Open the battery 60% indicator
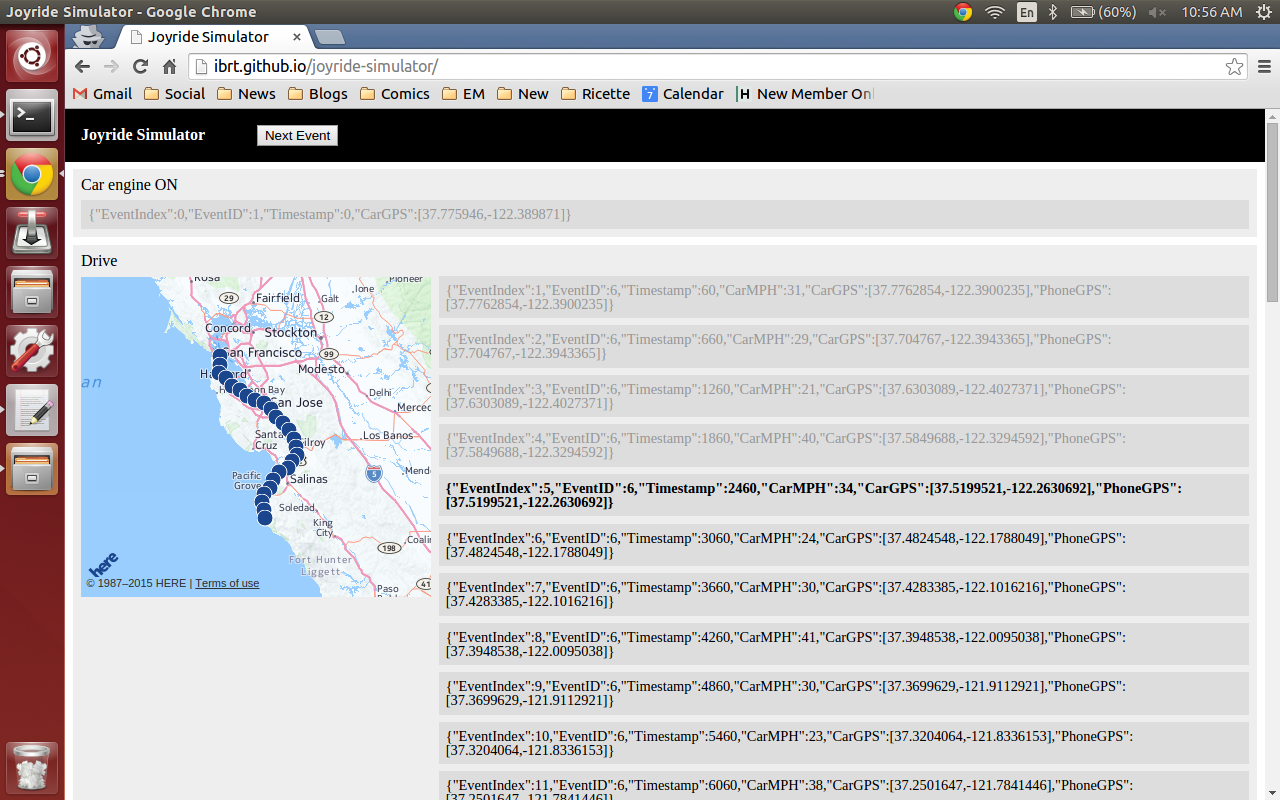This screenshot has width=1280, height=800. (1103, 12)
